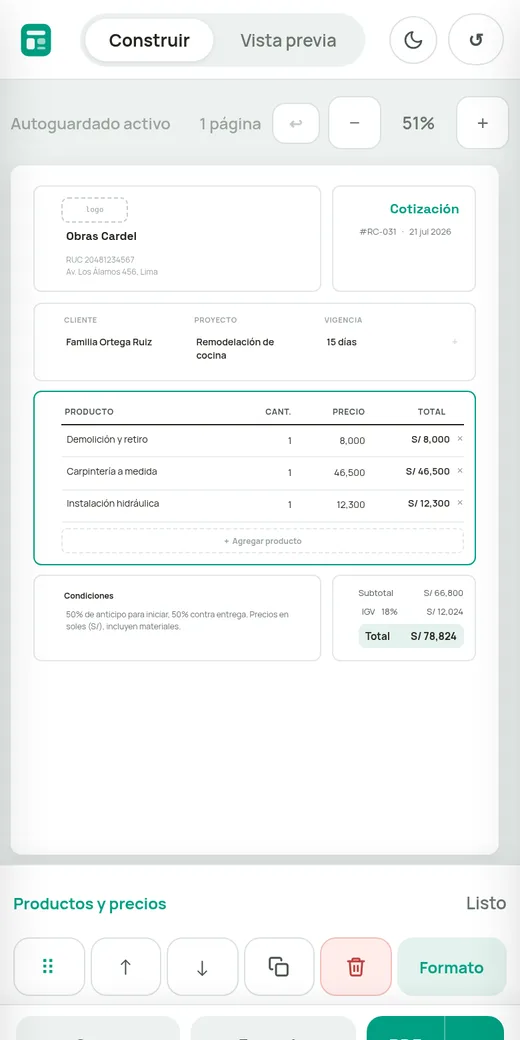Click the IGV 18% label
520x1040 pixels.
click(379, 612)
